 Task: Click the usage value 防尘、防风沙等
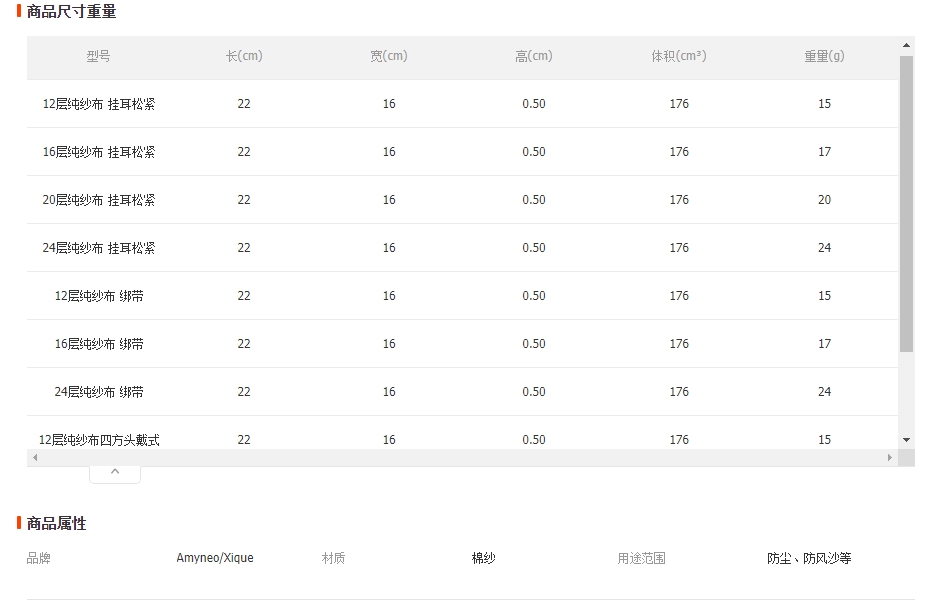click(x=809, y=558)
